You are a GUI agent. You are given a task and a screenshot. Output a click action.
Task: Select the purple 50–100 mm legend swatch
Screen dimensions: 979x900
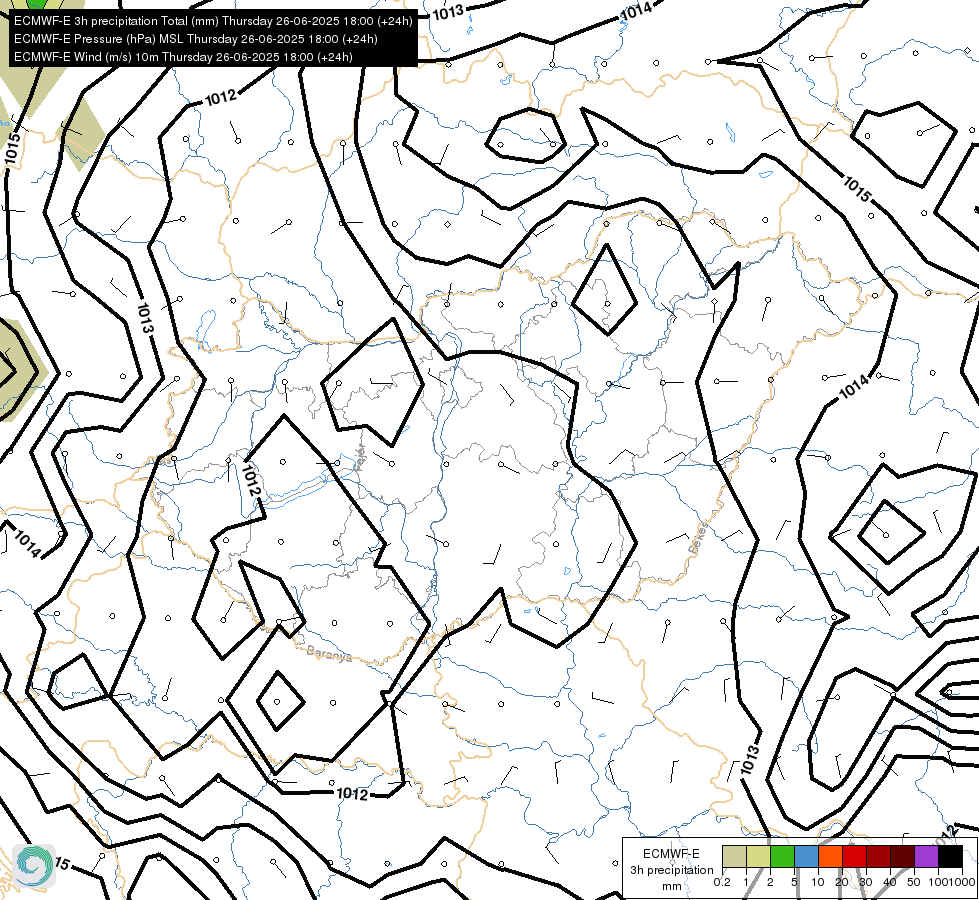tap(927, 856)
